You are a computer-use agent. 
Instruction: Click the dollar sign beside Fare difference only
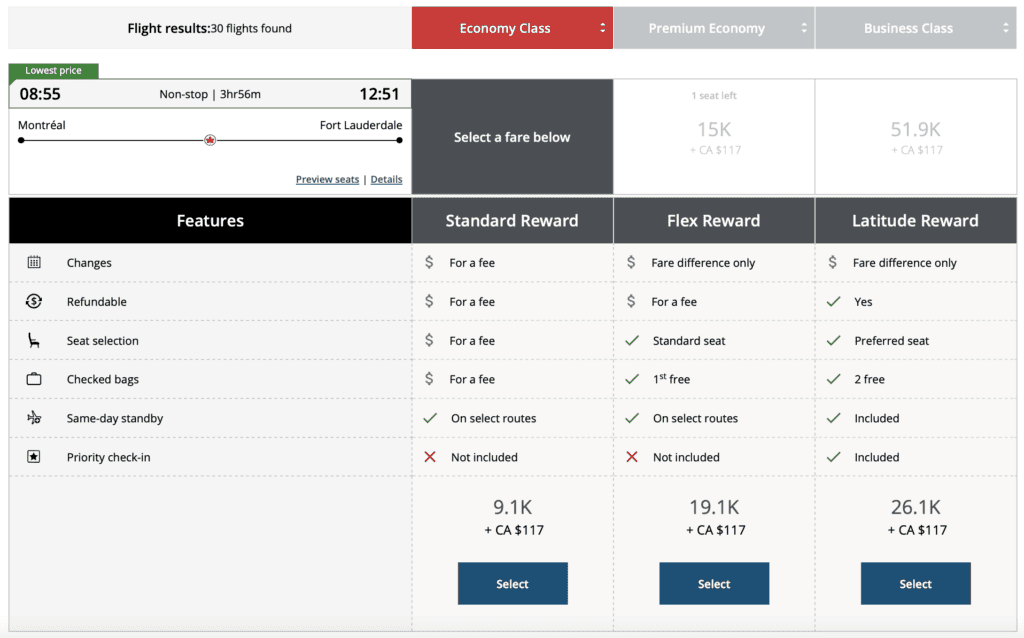[632, 262]
